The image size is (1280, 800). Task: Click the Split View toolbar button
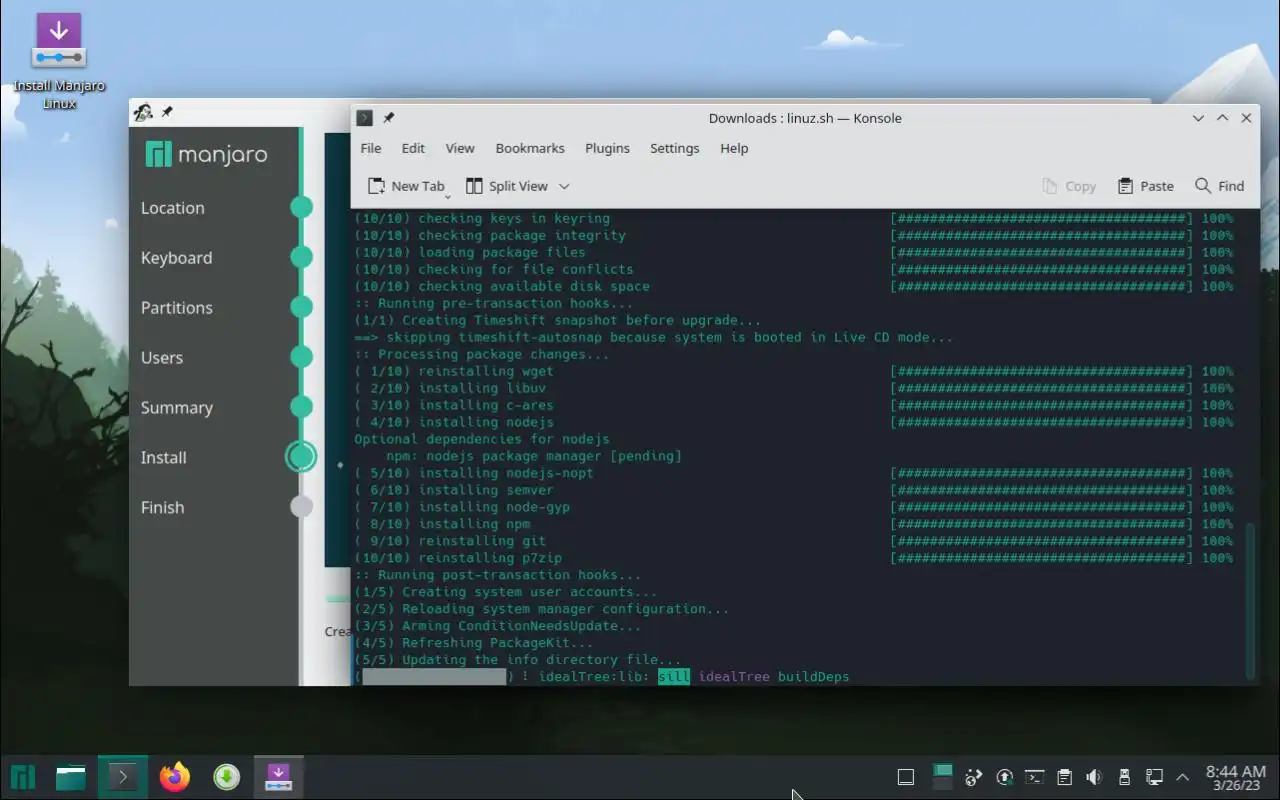pyautogui.click(x=507, y=186)
